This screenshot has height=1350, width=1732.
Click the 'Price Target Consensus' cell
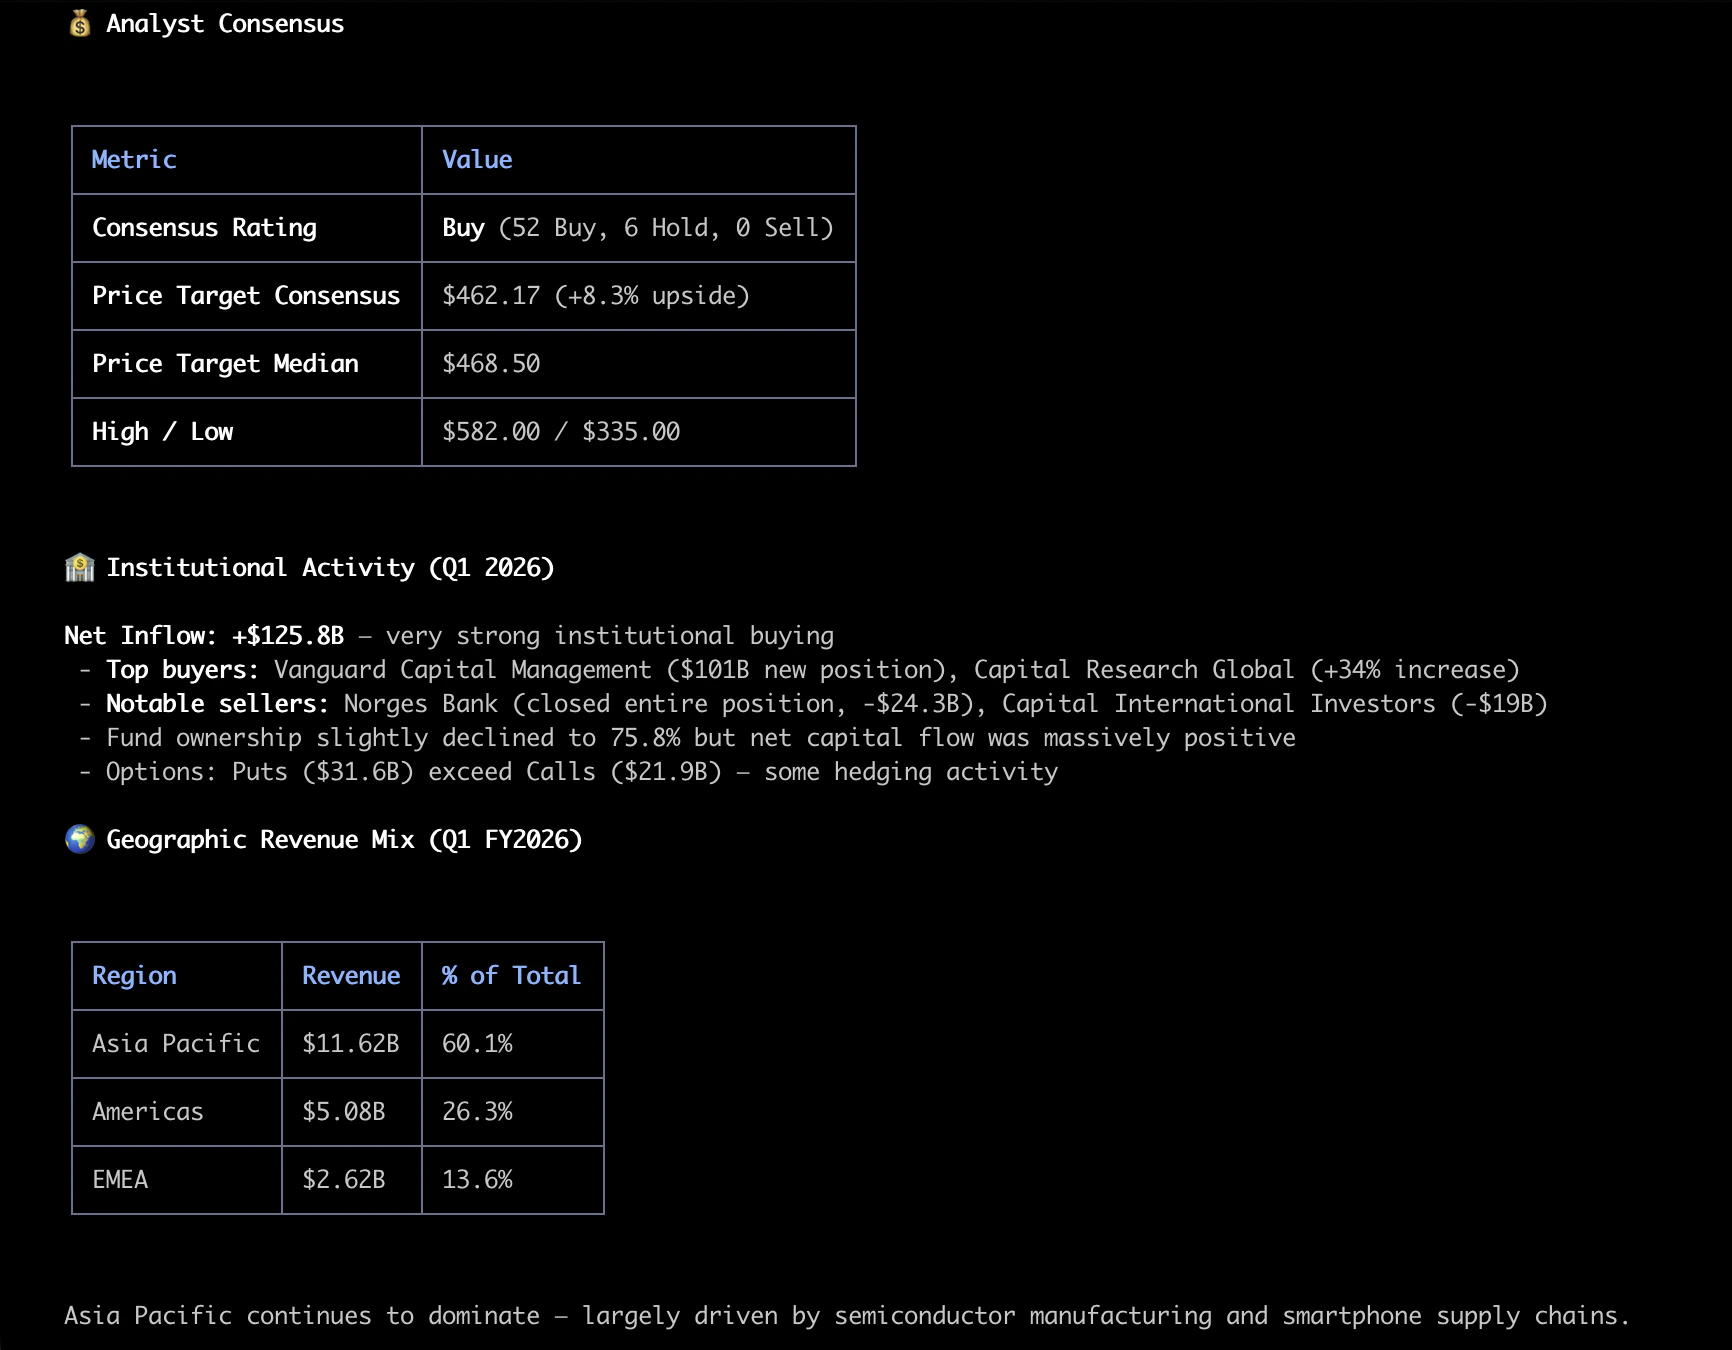[x=246, y=296]
